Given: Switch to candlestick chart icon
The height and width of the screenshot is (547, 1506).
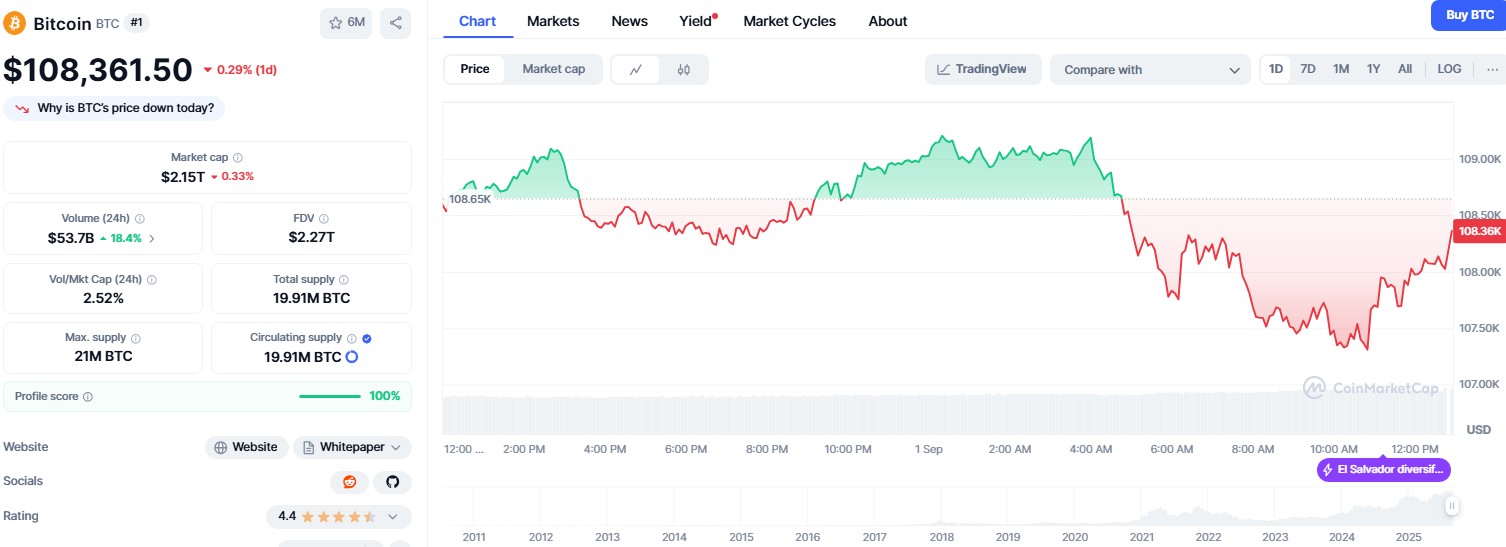Looking at the screenshot, I should click(x=684, y=69).
